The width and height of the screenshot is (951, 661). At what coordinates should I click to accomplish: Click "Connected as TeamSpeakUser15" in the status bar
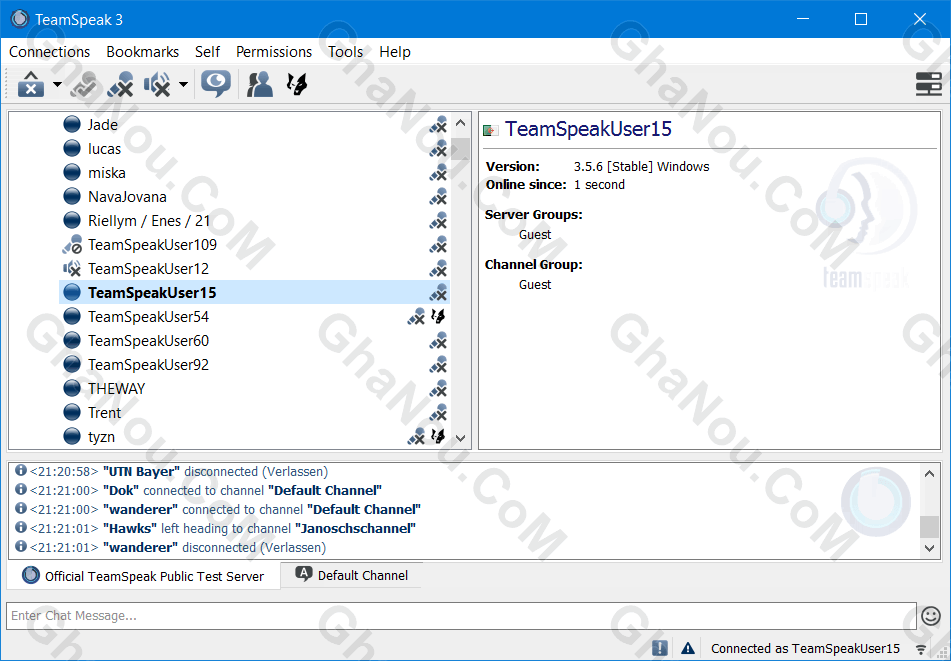[x=805, y=649]
